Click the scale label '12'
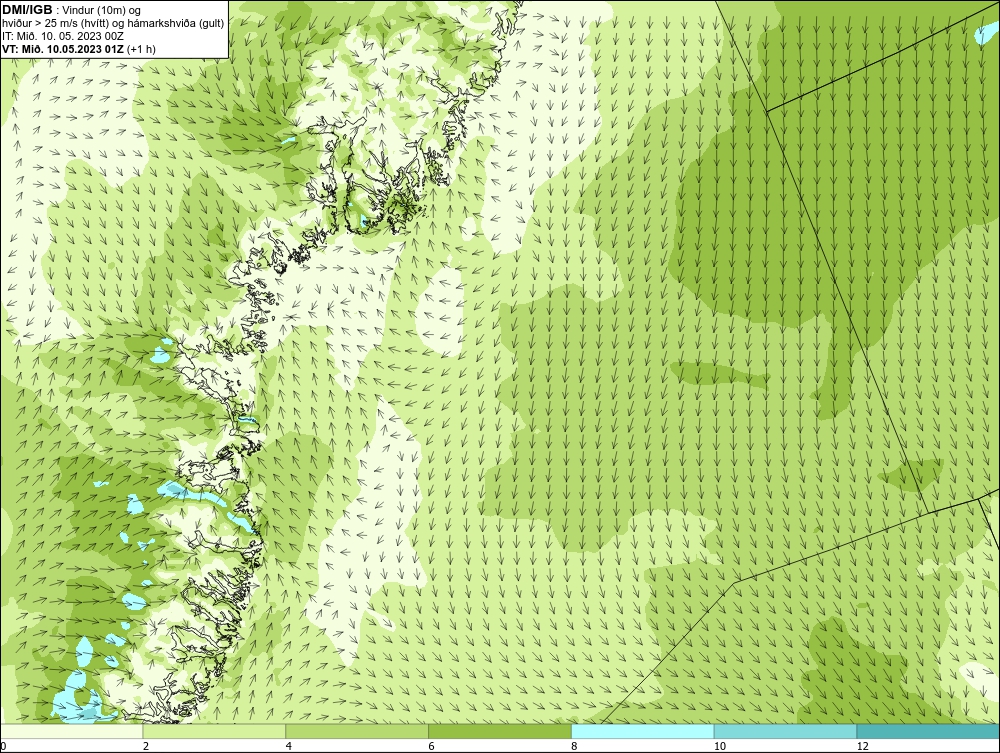Screen dimensions: 1000x753 863,746
